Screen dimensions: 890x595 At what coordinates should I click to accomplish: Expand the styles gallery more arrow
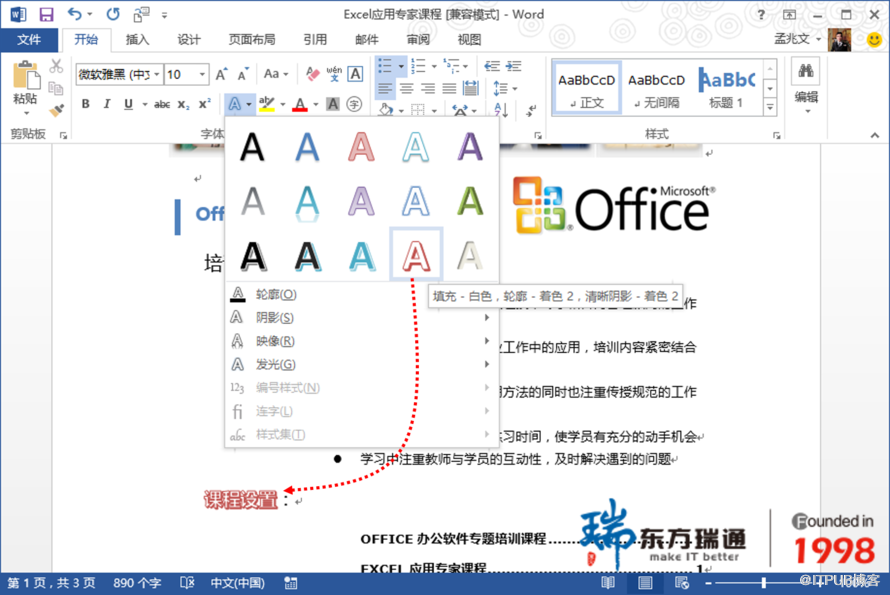(x=770, y=107)
